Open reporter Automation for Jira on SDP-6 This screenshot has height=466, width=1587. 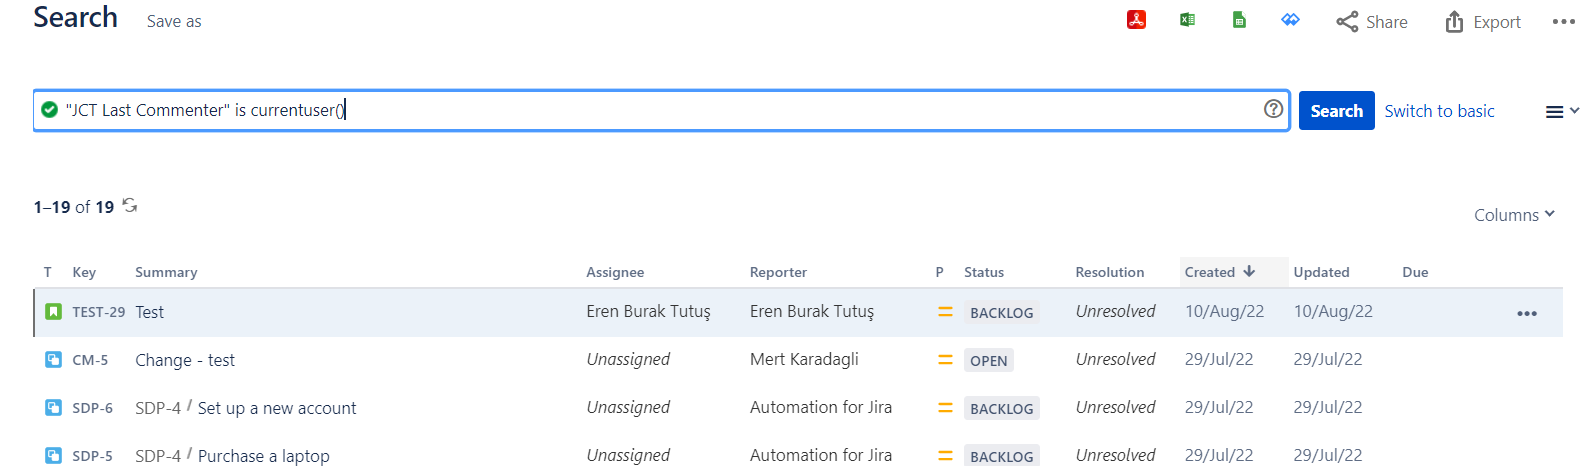click(x=821, y=407)
